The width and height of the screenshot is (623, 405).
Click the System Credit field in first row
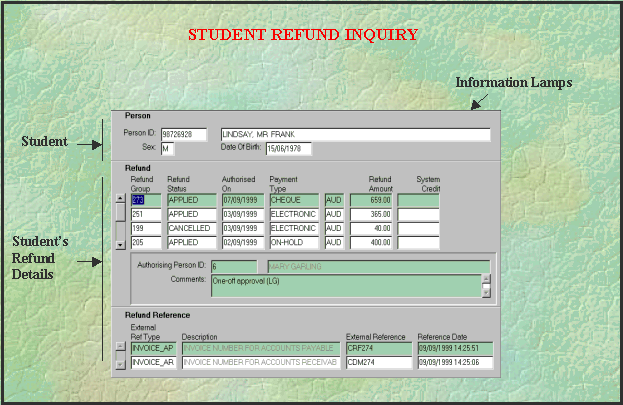tap(418, 201)
